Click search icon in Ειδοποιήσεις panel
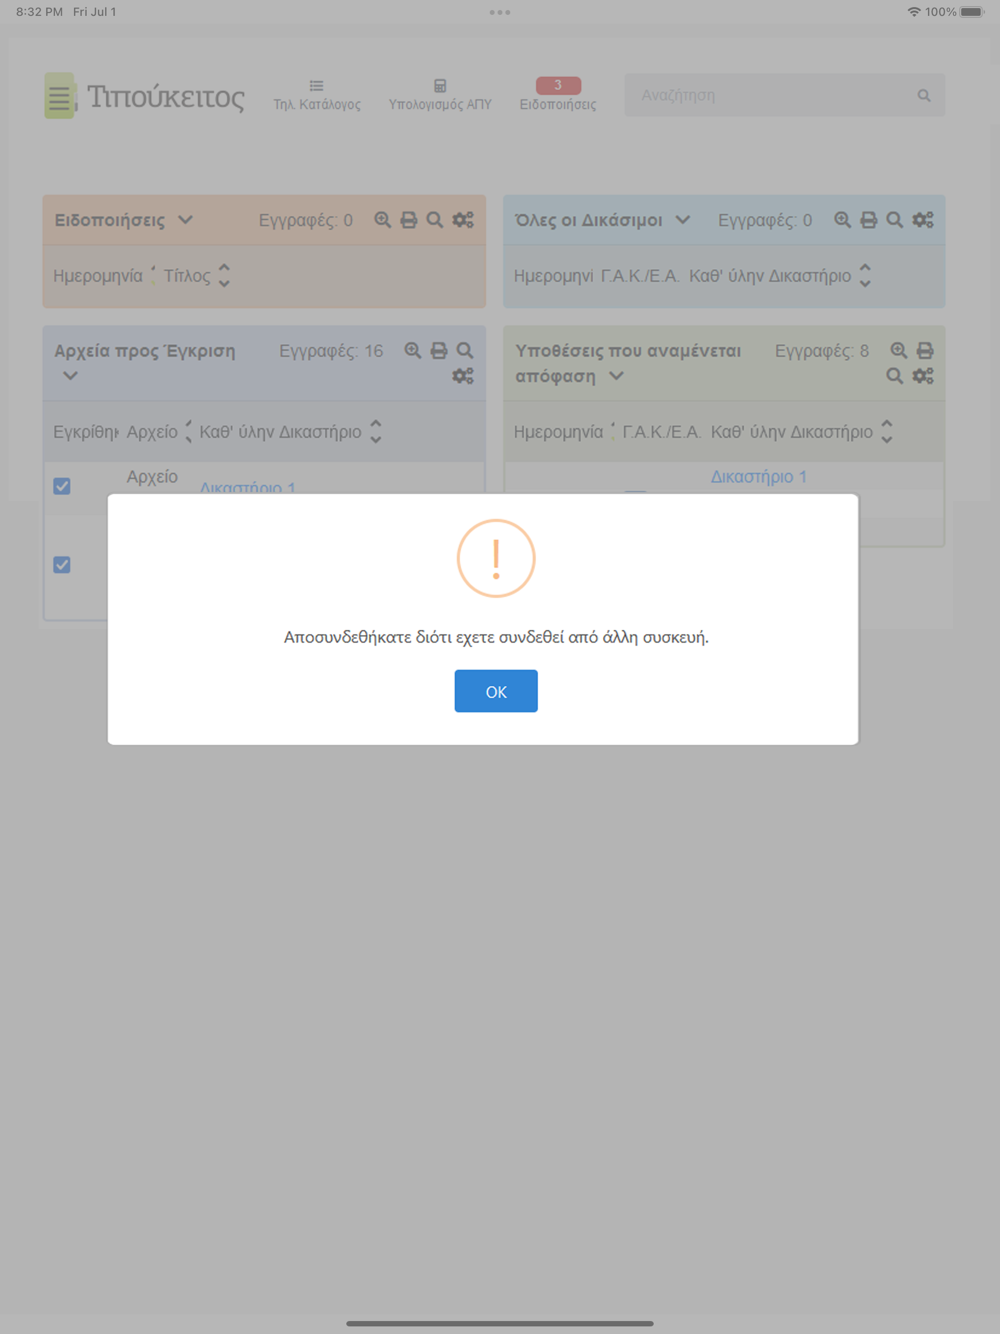Viewport: 1000px width, 1334px height. (x=435, y=220)
